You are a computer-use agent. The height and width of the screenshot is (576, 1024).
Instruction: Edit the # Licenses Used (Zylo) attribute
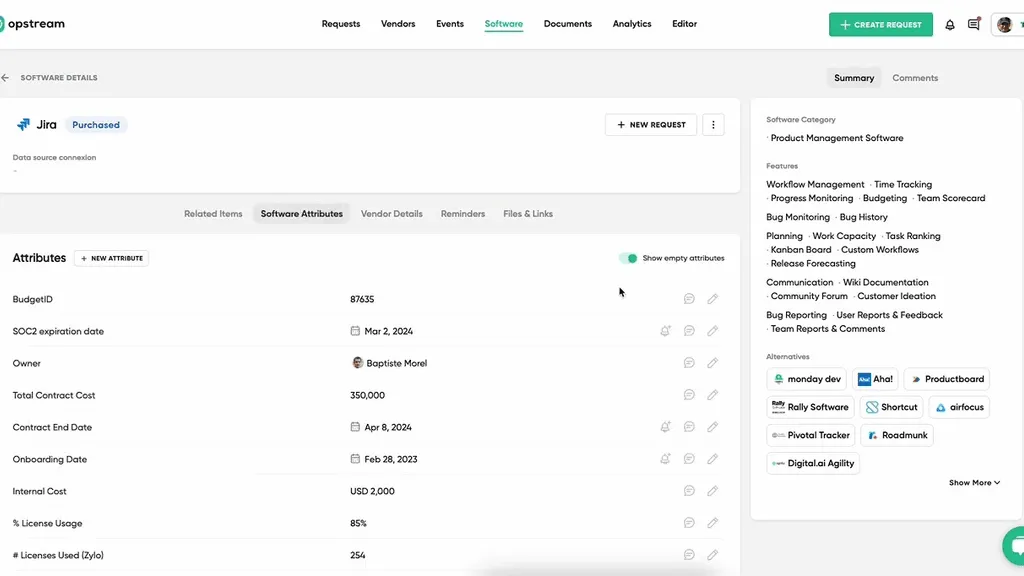click(712, 555)
